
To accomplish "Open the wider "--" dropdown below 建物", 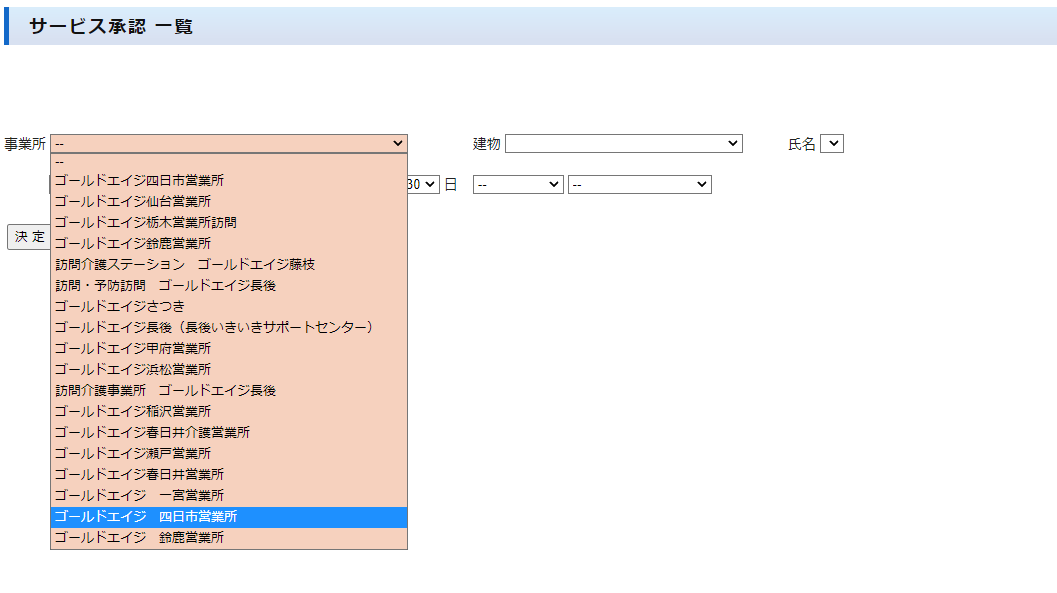I will [x=639, y=185].
